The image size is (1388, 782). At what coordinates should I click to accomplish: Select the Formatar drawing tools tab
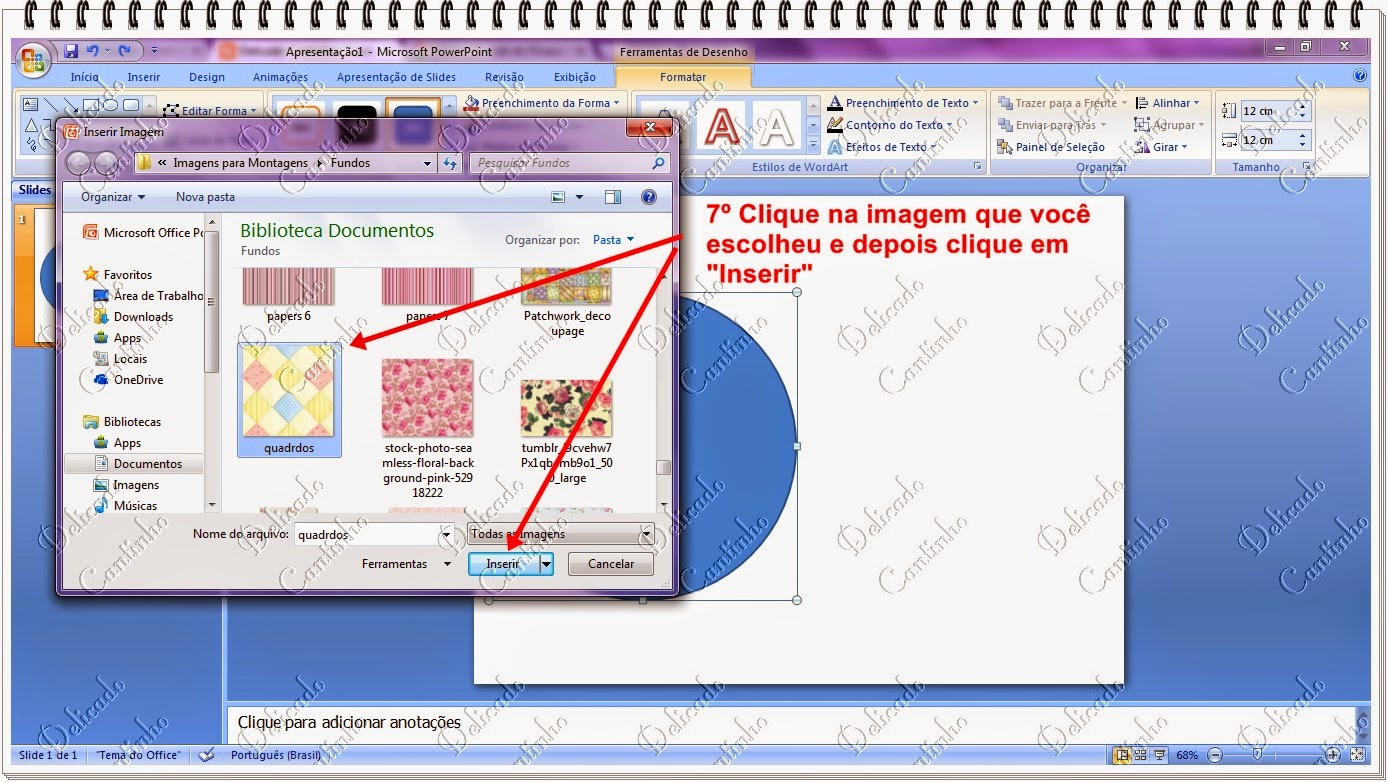click(683, 77)
